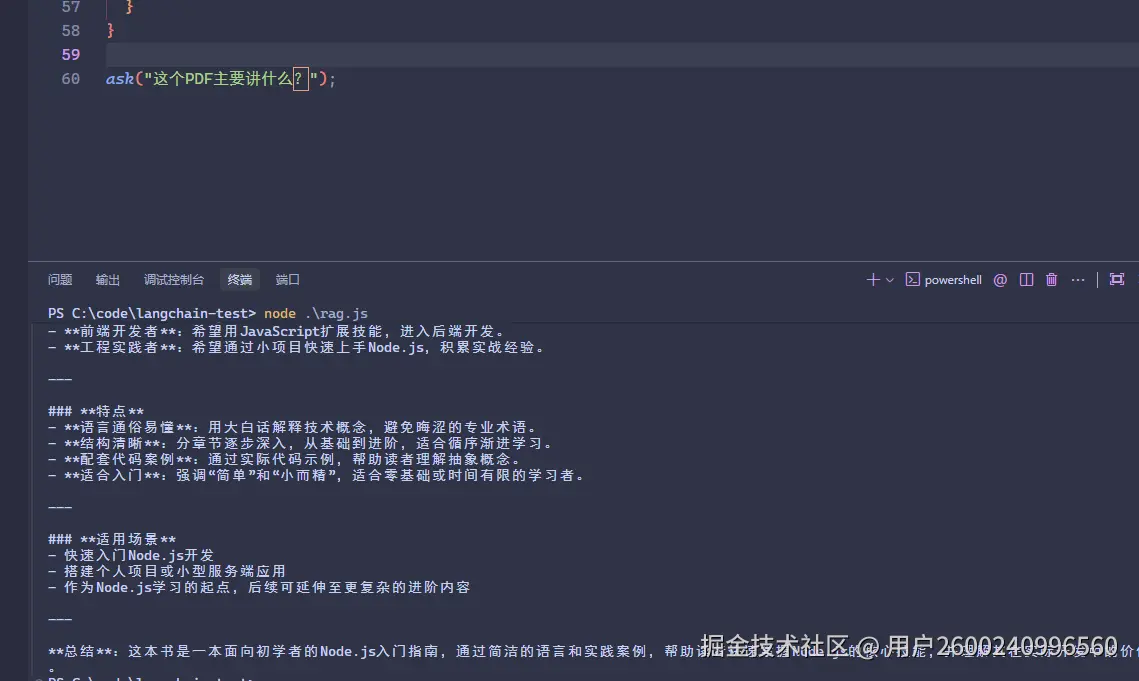Image resolution: width=1139 pixels, height=681 pixels.
Task: Switch to the 输出 tab
Action: [x=108, y=280]
